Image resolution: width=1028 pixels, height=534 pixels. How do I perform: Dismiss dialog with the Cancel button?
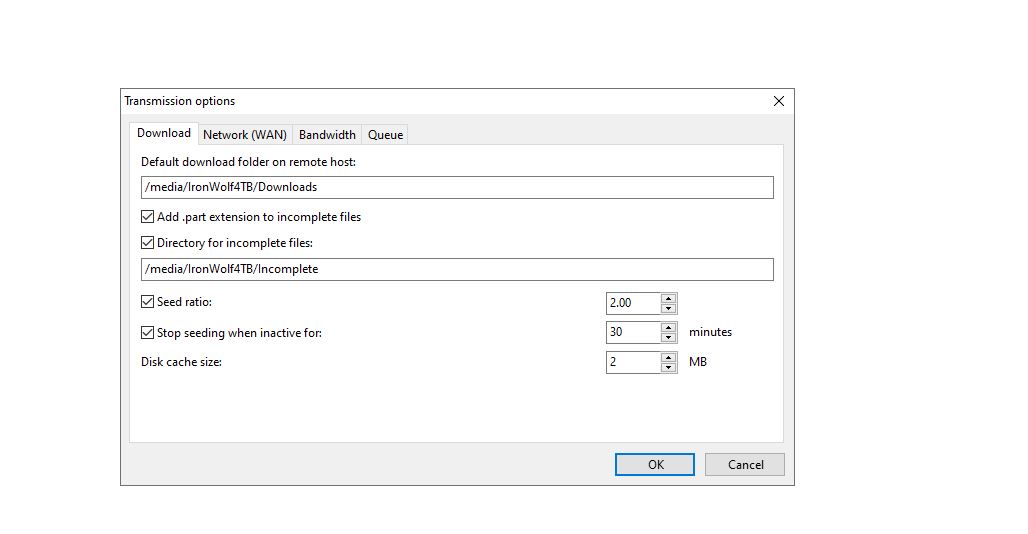(x=745, y=465)
